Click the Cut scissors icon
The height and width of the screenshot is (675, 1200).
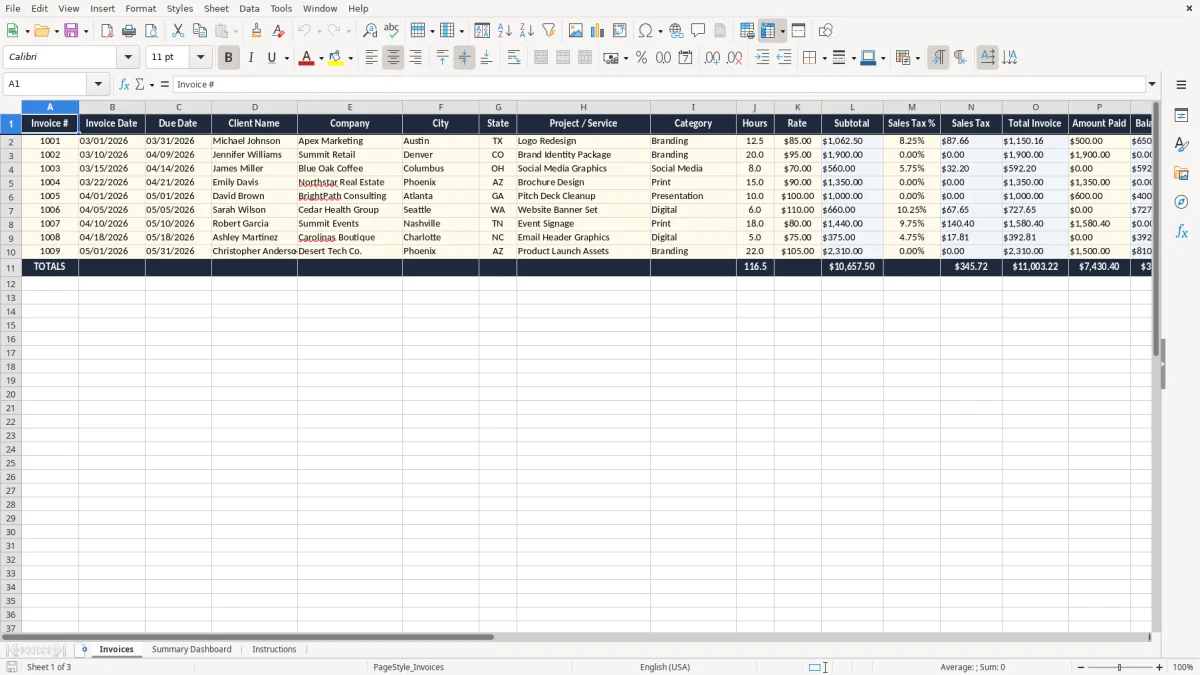178,31
